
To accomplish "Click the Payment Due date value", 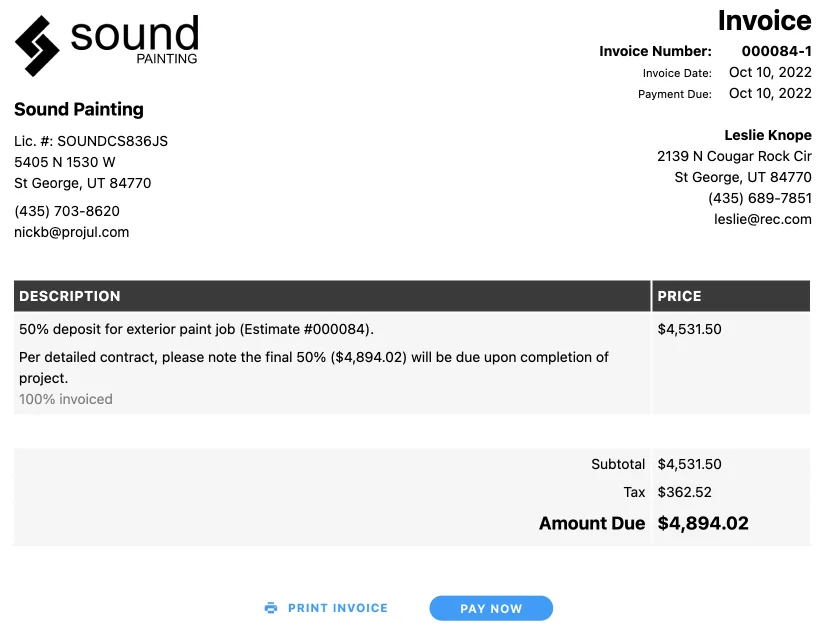I will coord(770,93).
